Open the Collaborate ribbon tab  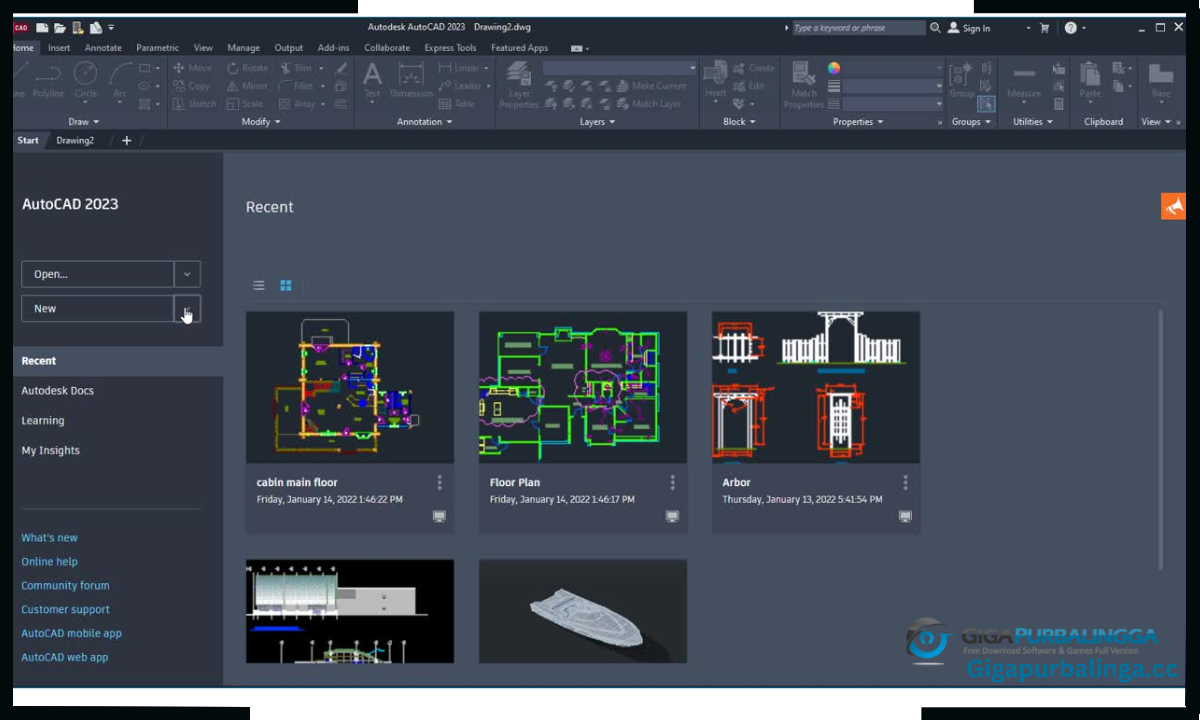pyautogui.click(x=387, y=48)
